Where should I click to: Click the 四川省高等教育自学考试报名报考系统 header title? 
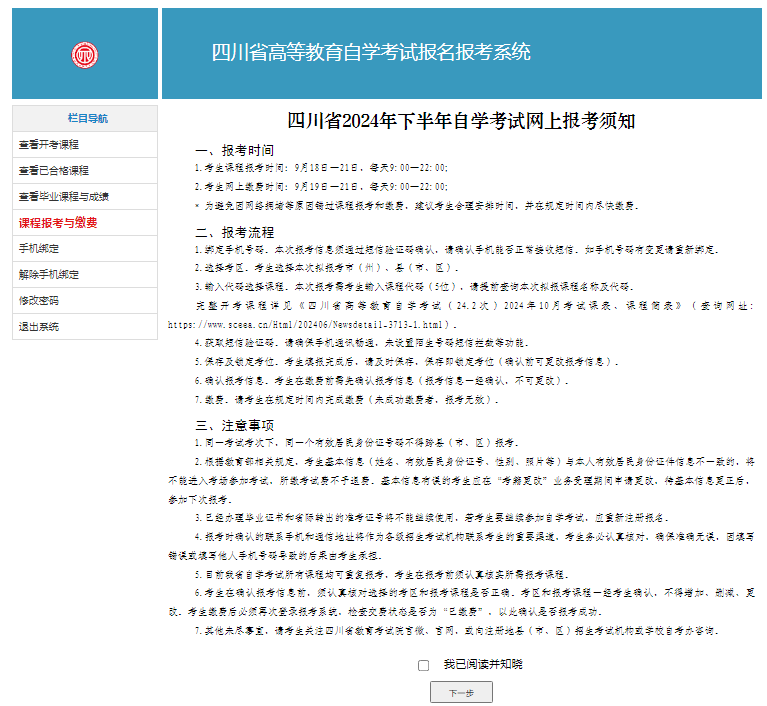pos(371,53)
